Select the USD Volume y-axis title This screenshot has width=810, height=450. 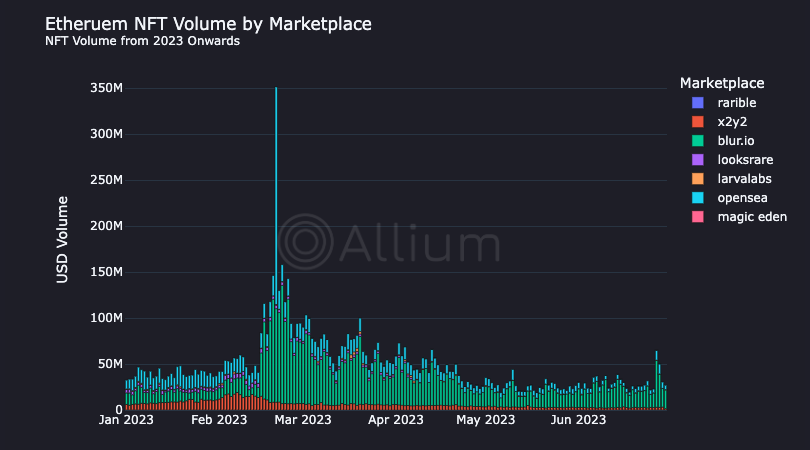(62, 240)
